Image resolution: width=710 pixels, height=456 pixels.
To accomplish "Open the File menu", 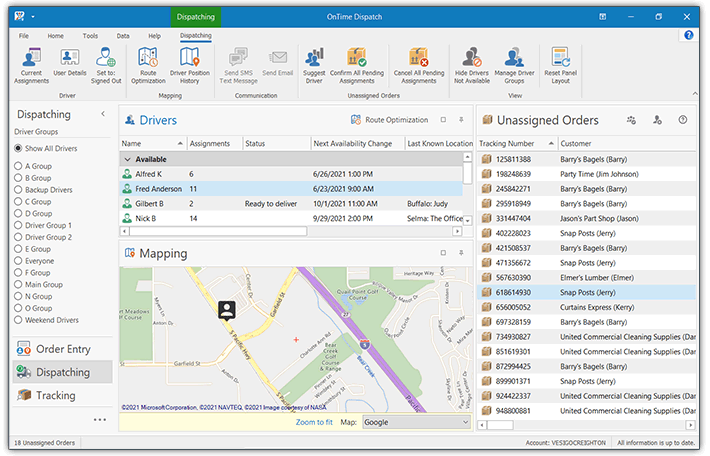I will click(x=24, y=35).
